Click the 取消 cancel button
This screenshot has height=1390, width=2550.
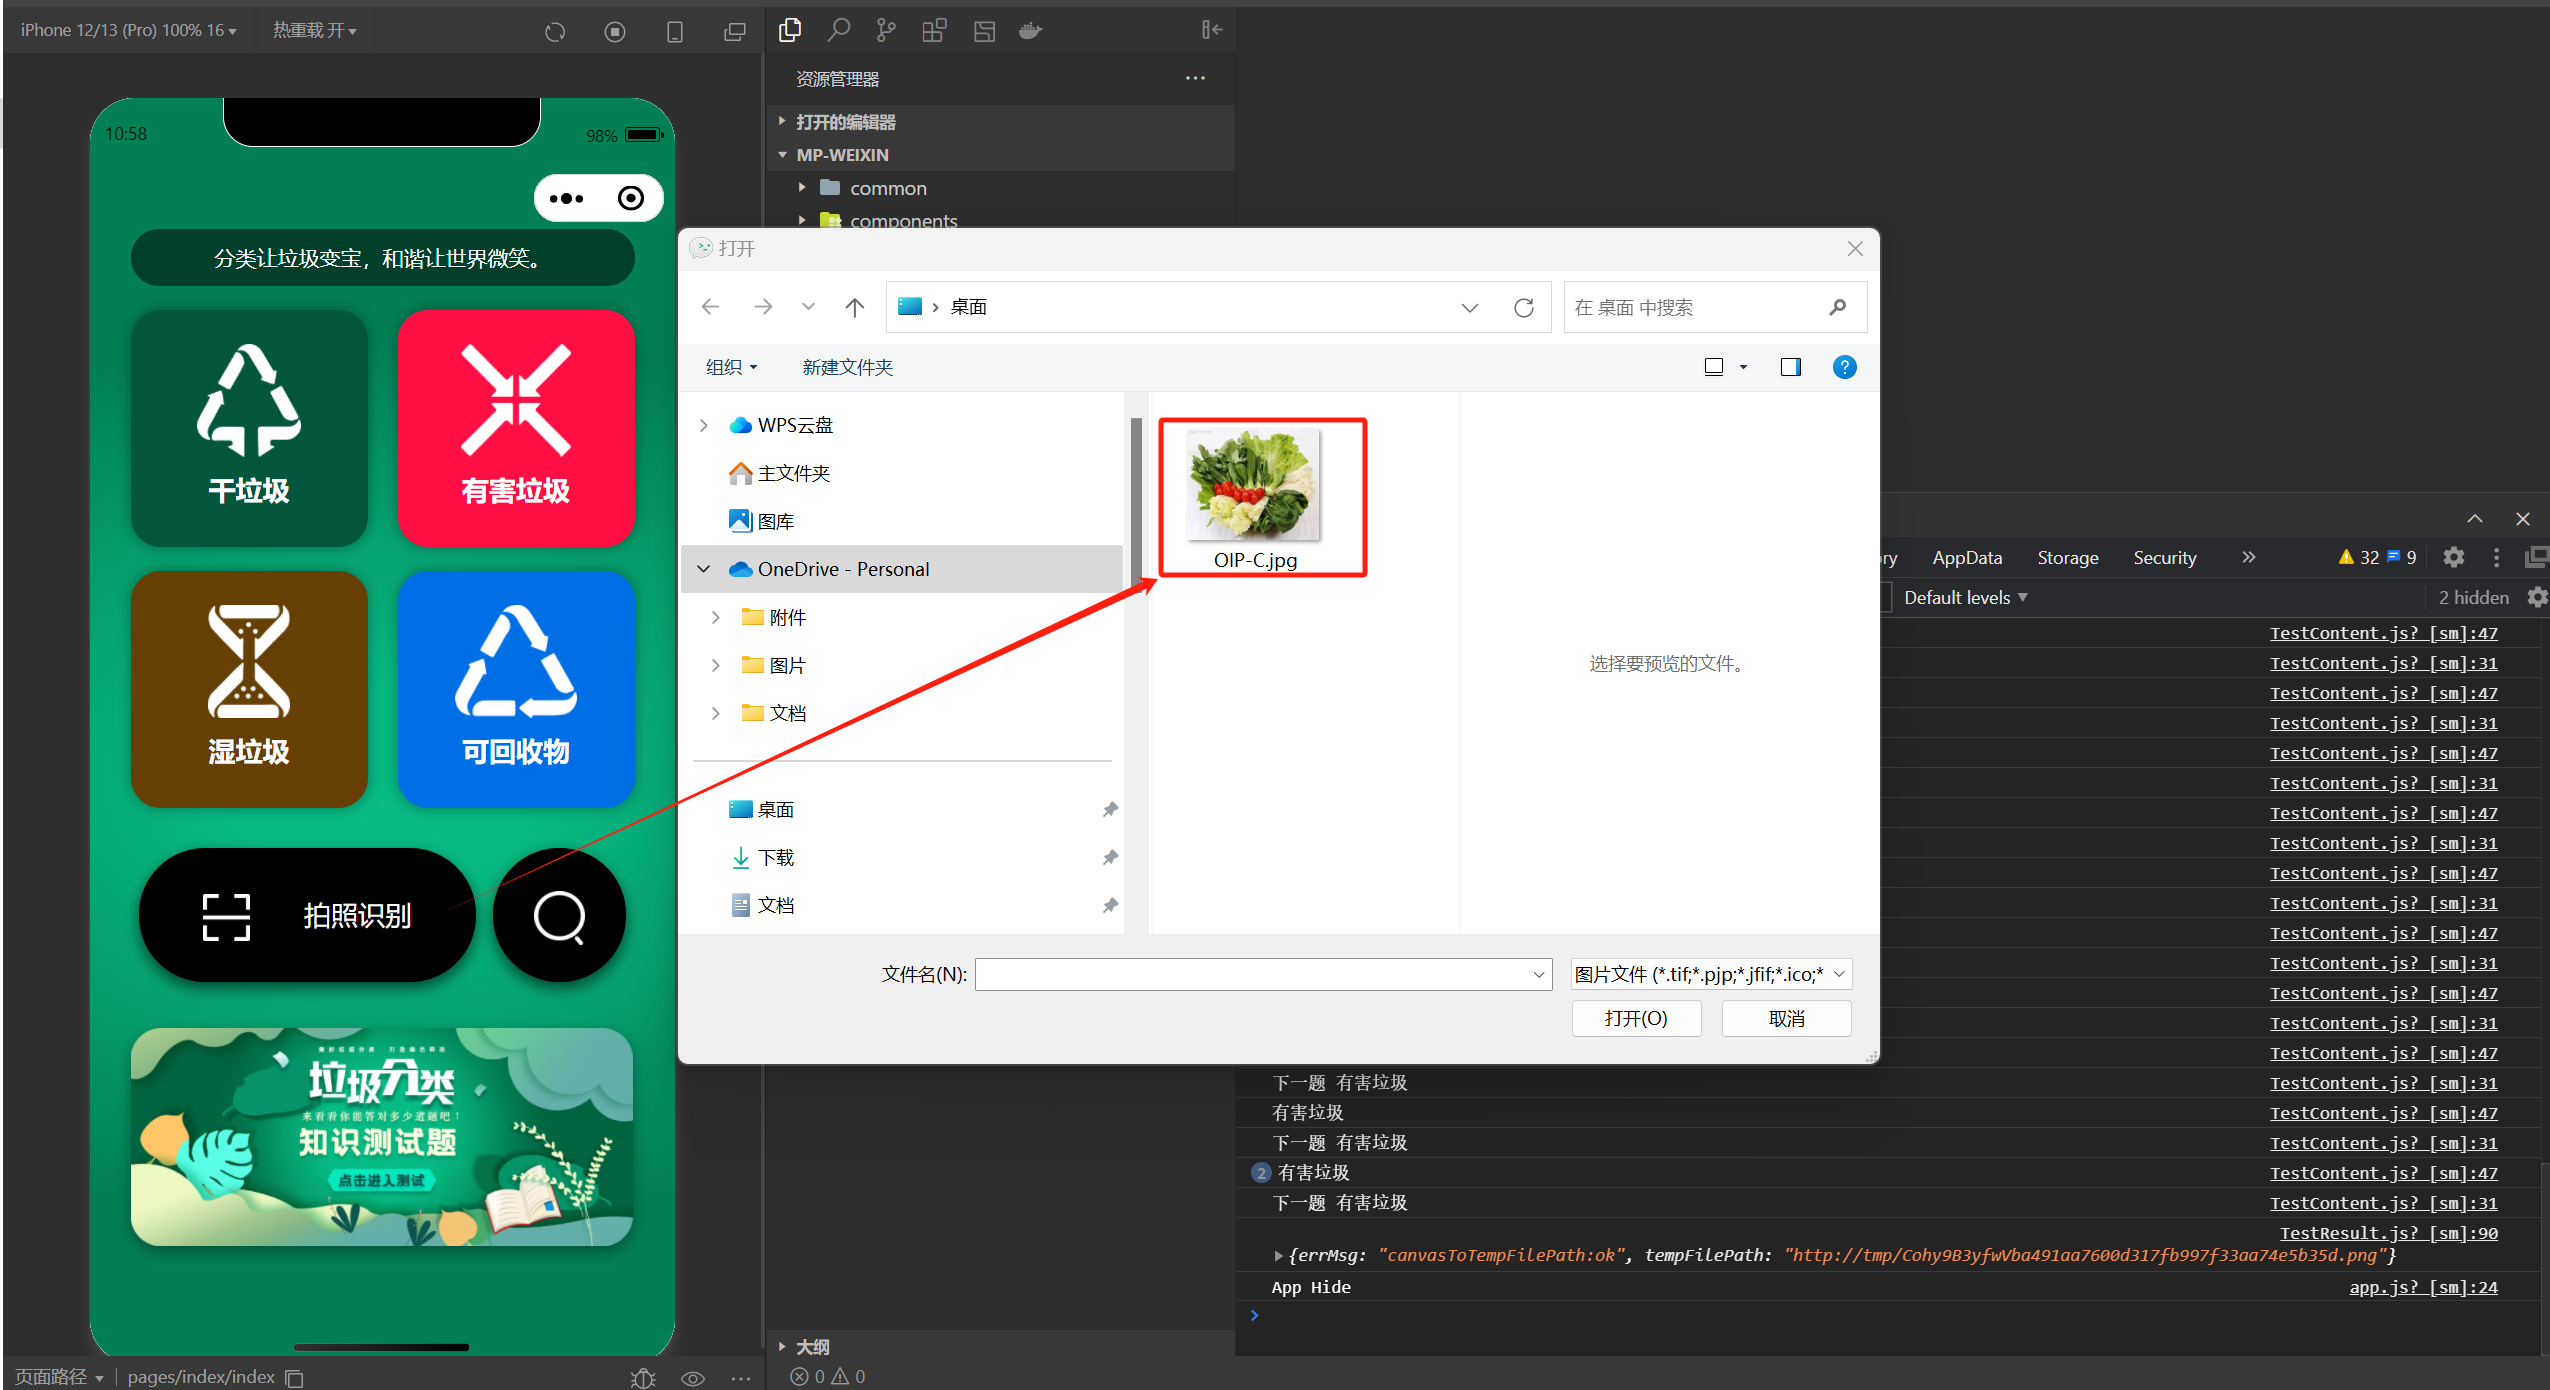tap(1786, 1018)
